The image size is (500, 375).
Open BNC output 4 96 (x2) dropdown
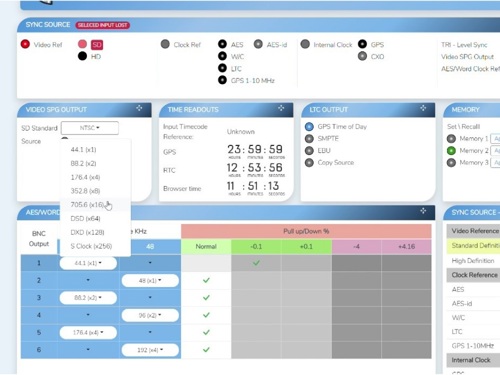click(x=150, y=315)
